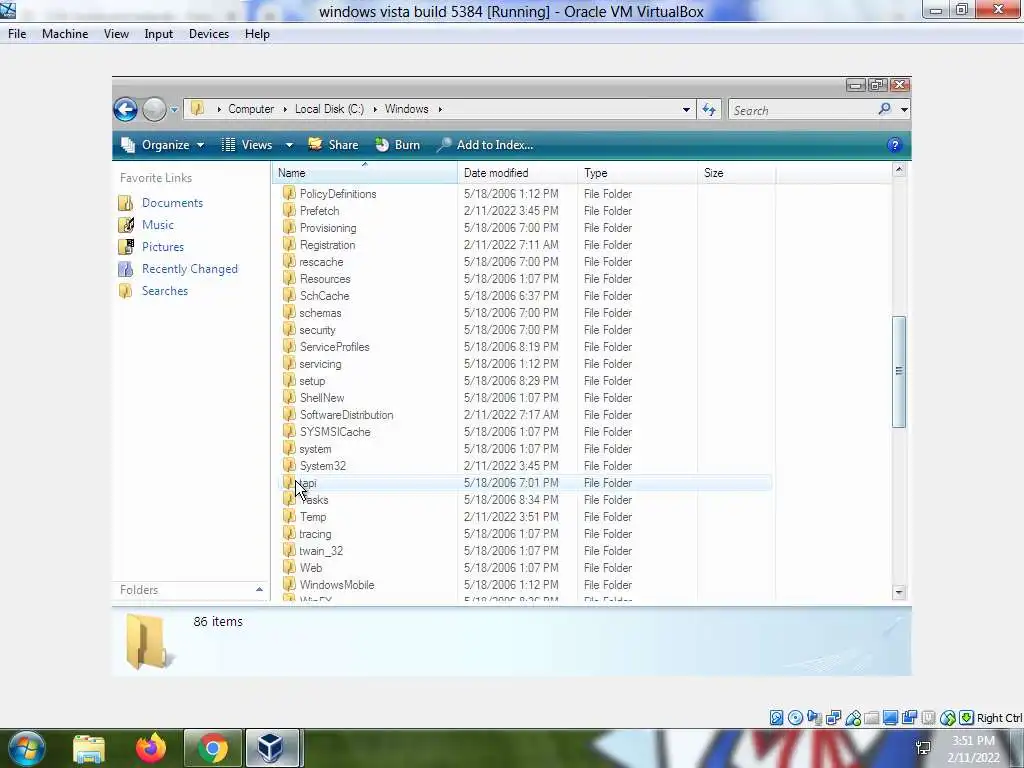Viewport: 1024px width, 768px height.
Task: Open Pictures favorite link
Action: (163, 247)
